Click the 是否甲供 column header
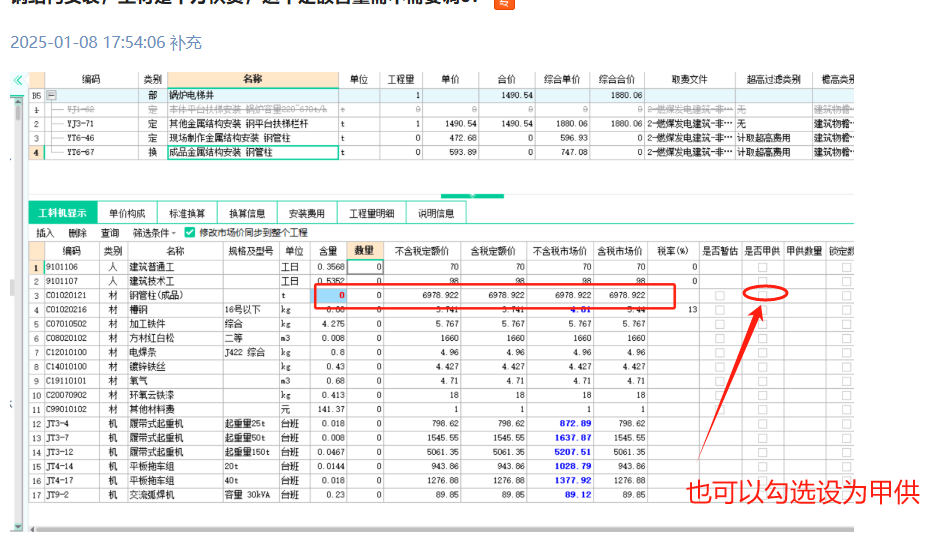Viewport: 927px width, 549px height. [762, 251]
